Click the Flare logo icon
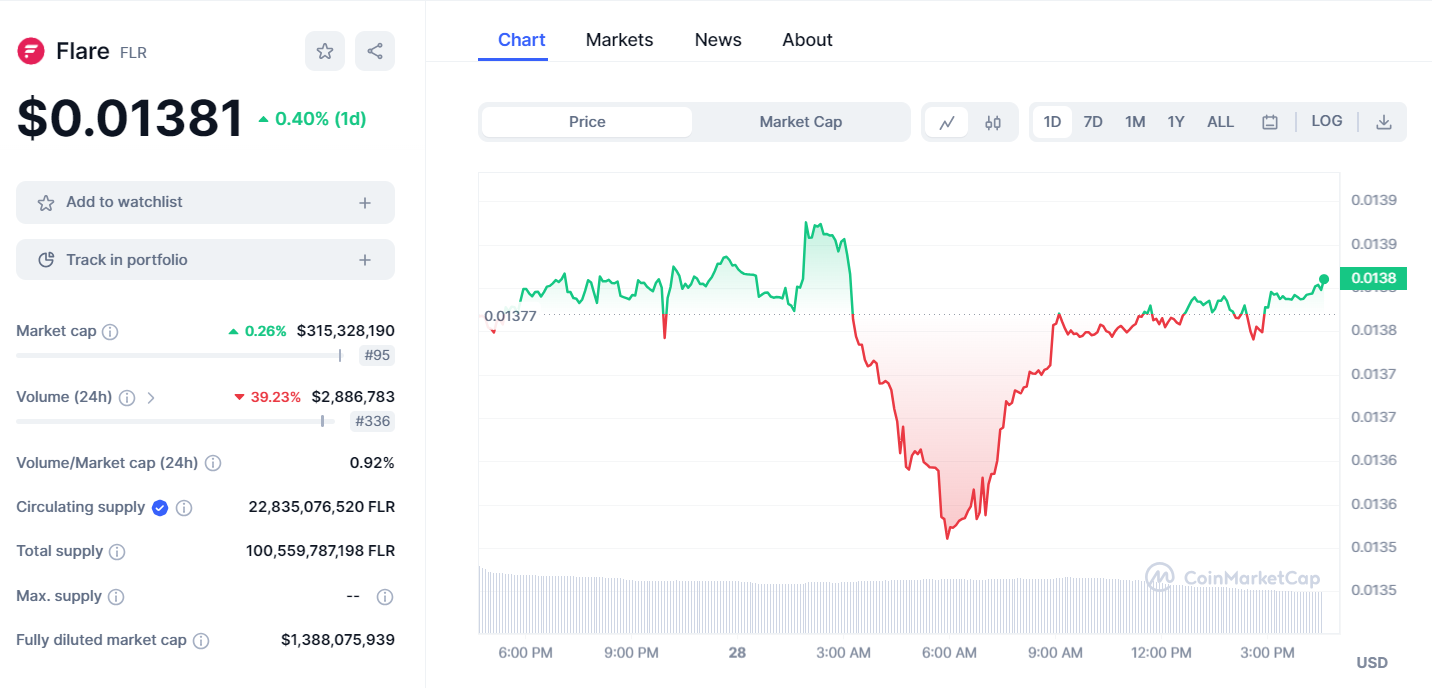1432x688 pixels. point(31,51)
